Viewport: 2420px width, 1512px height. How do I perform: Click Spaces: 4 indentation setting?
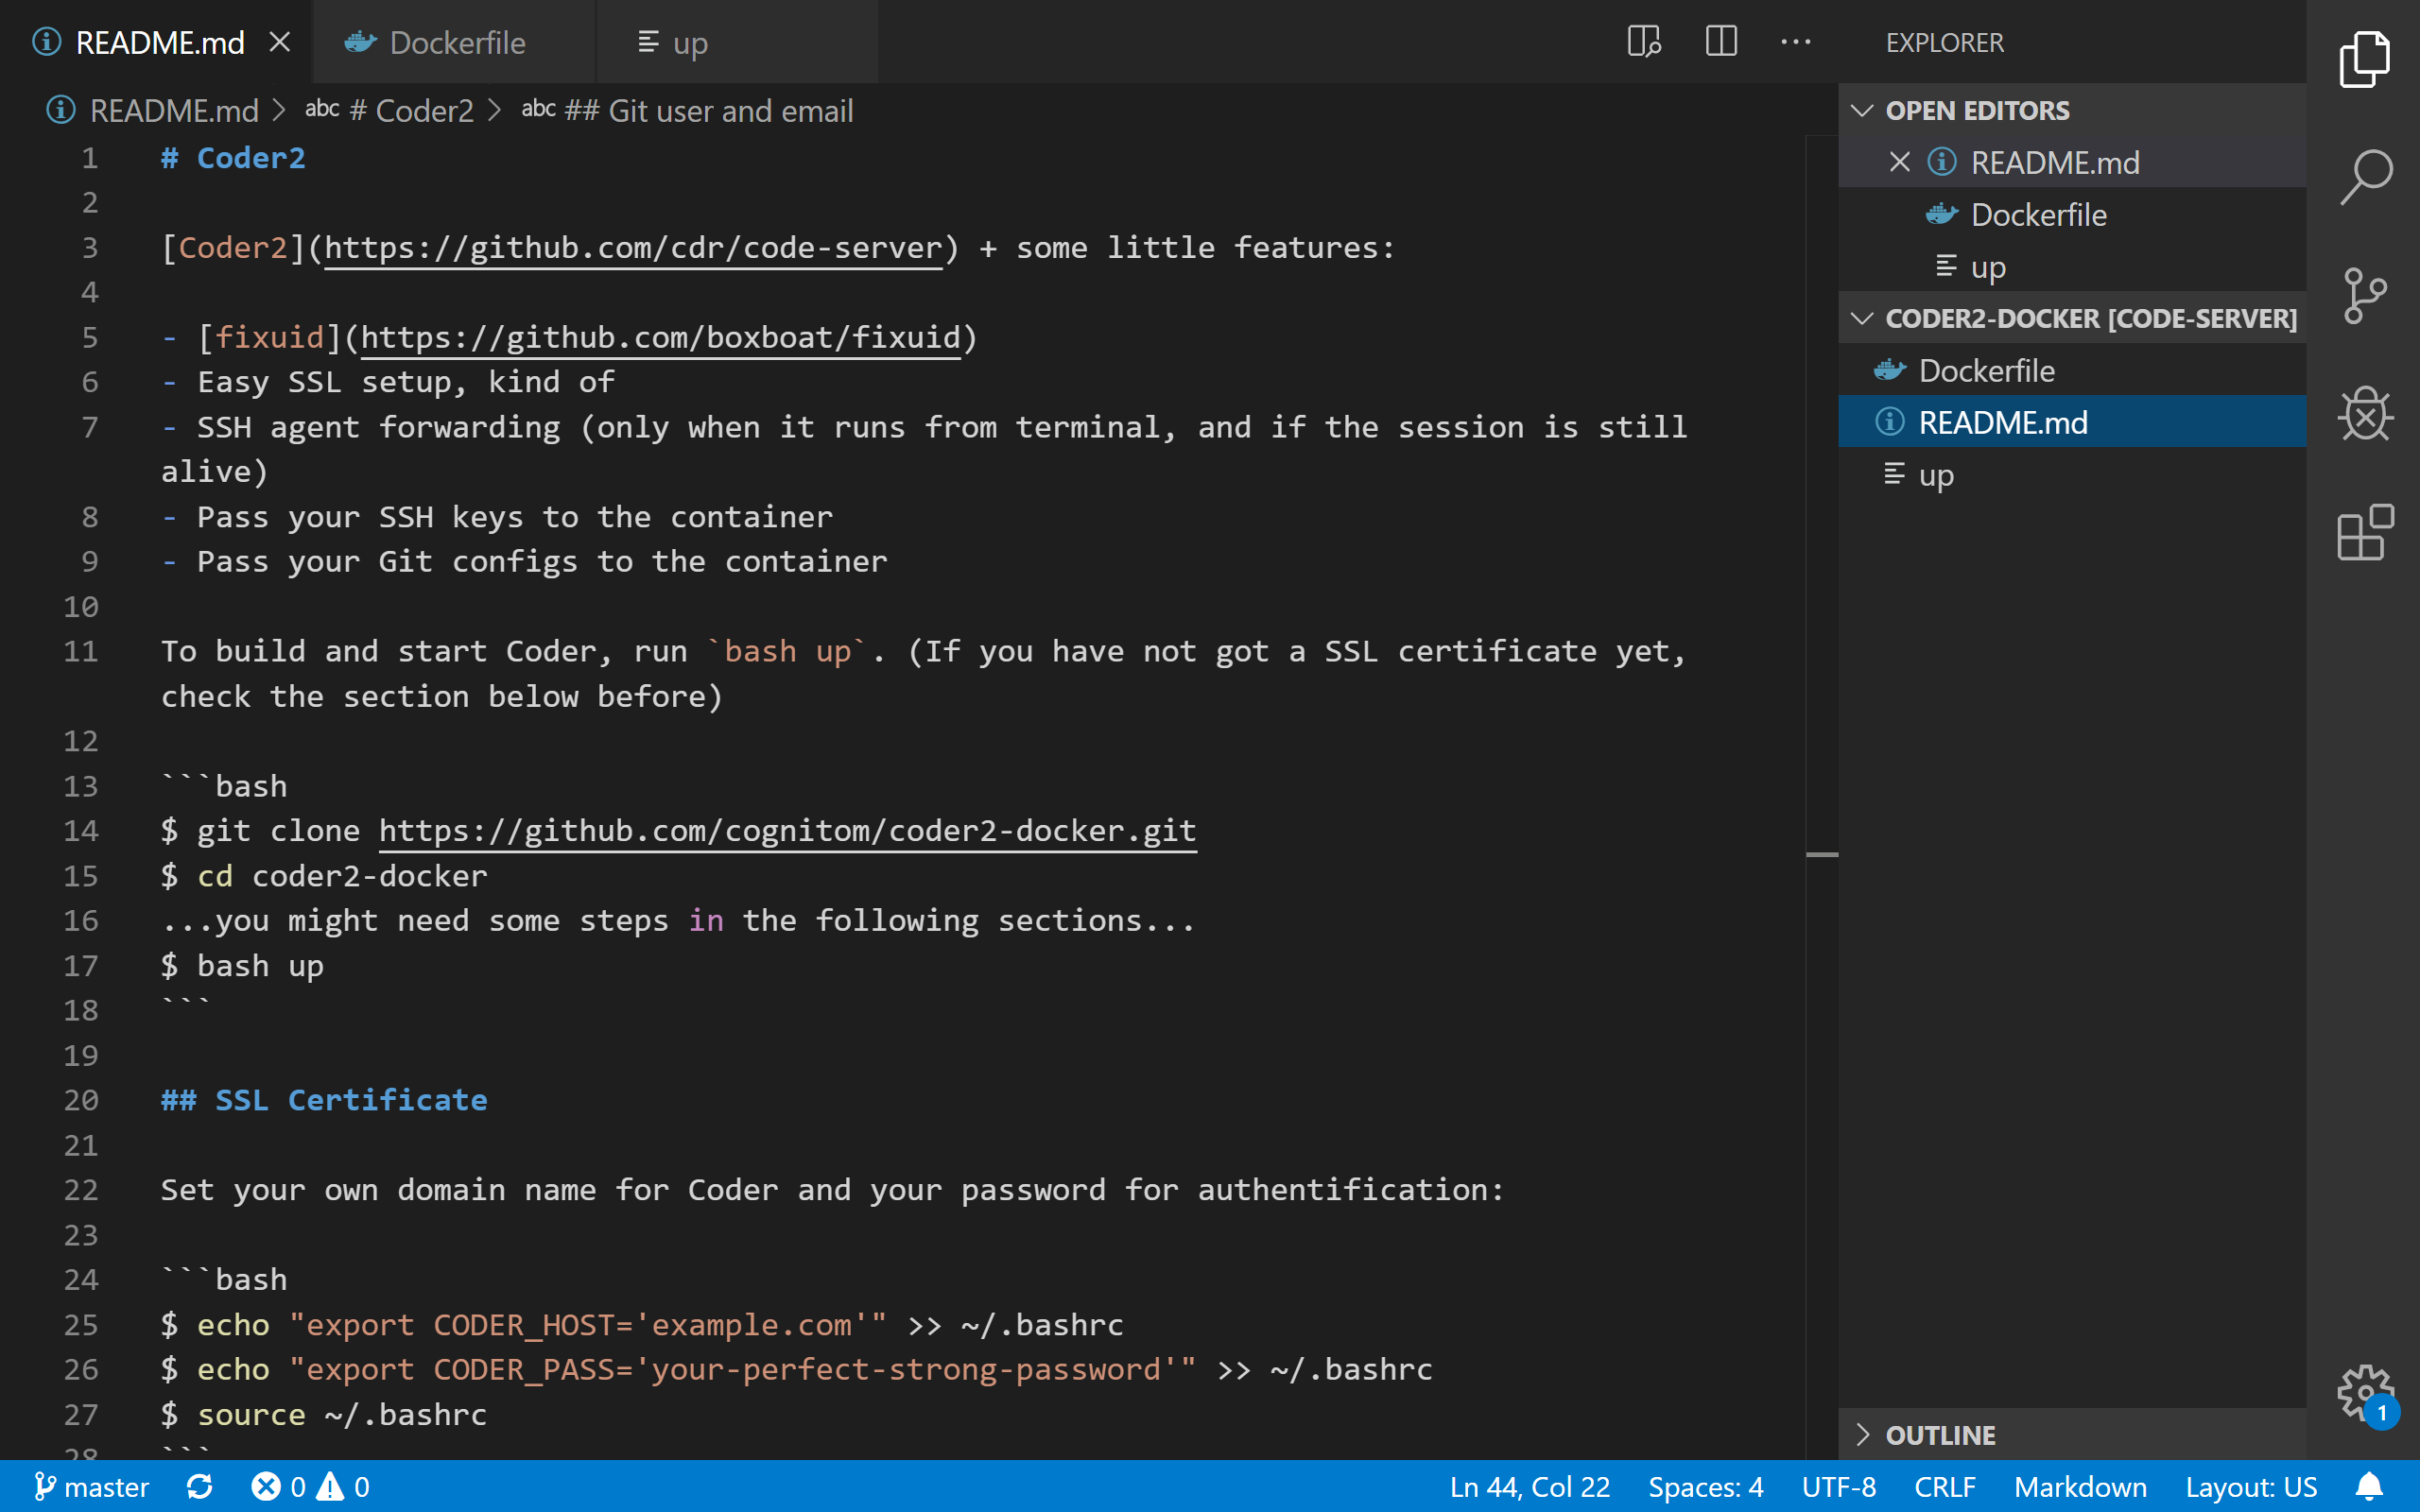[x=1705, y=1487]
